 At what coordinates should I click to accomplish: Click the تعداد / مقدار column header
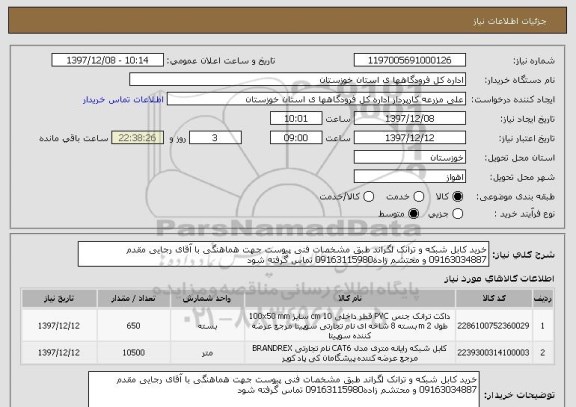pyautogui.click(x=133, y=298)
